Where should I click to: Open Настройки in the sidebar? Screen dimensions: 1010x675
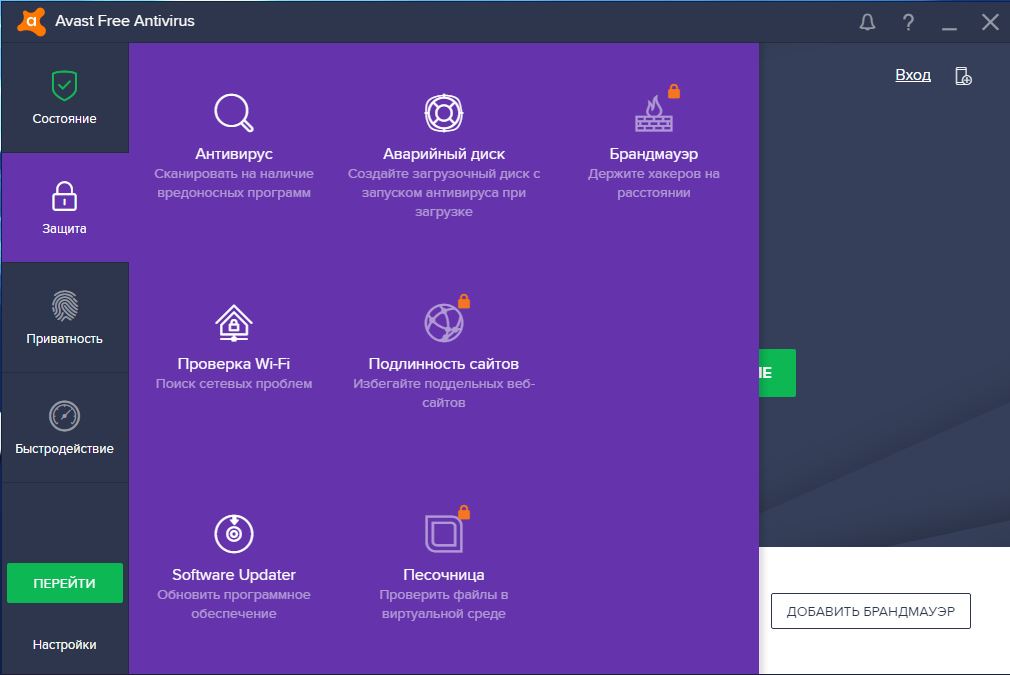(64, 645)
